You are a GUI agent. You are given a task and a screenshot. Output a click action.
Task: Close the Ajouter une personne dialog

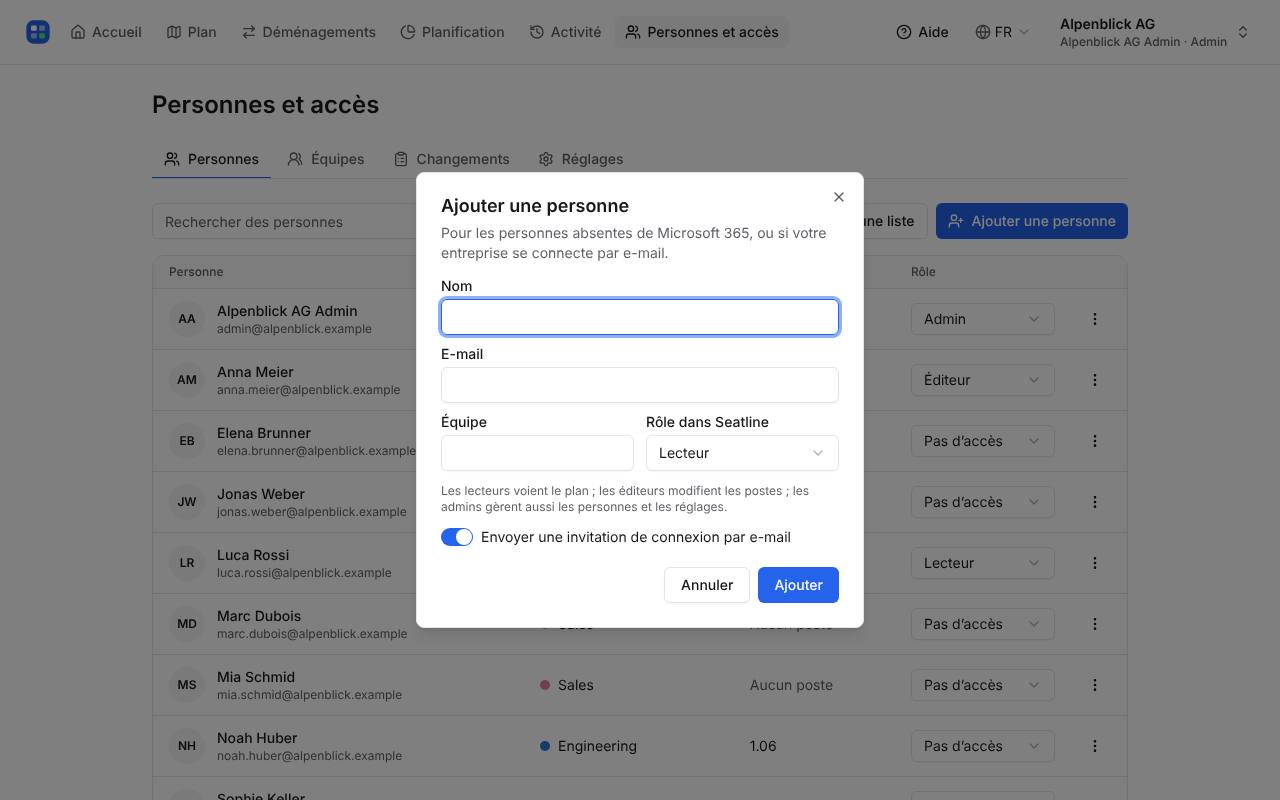pos(839,197)
